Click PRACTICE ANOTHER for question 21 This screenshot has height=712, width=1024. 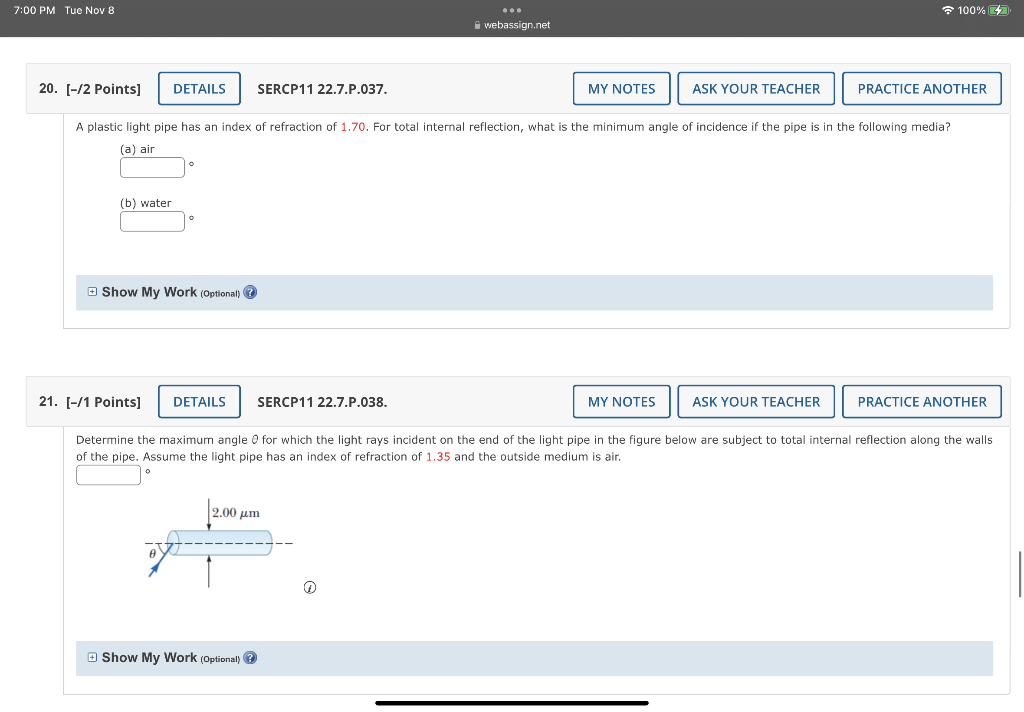[x=922, y=402]
